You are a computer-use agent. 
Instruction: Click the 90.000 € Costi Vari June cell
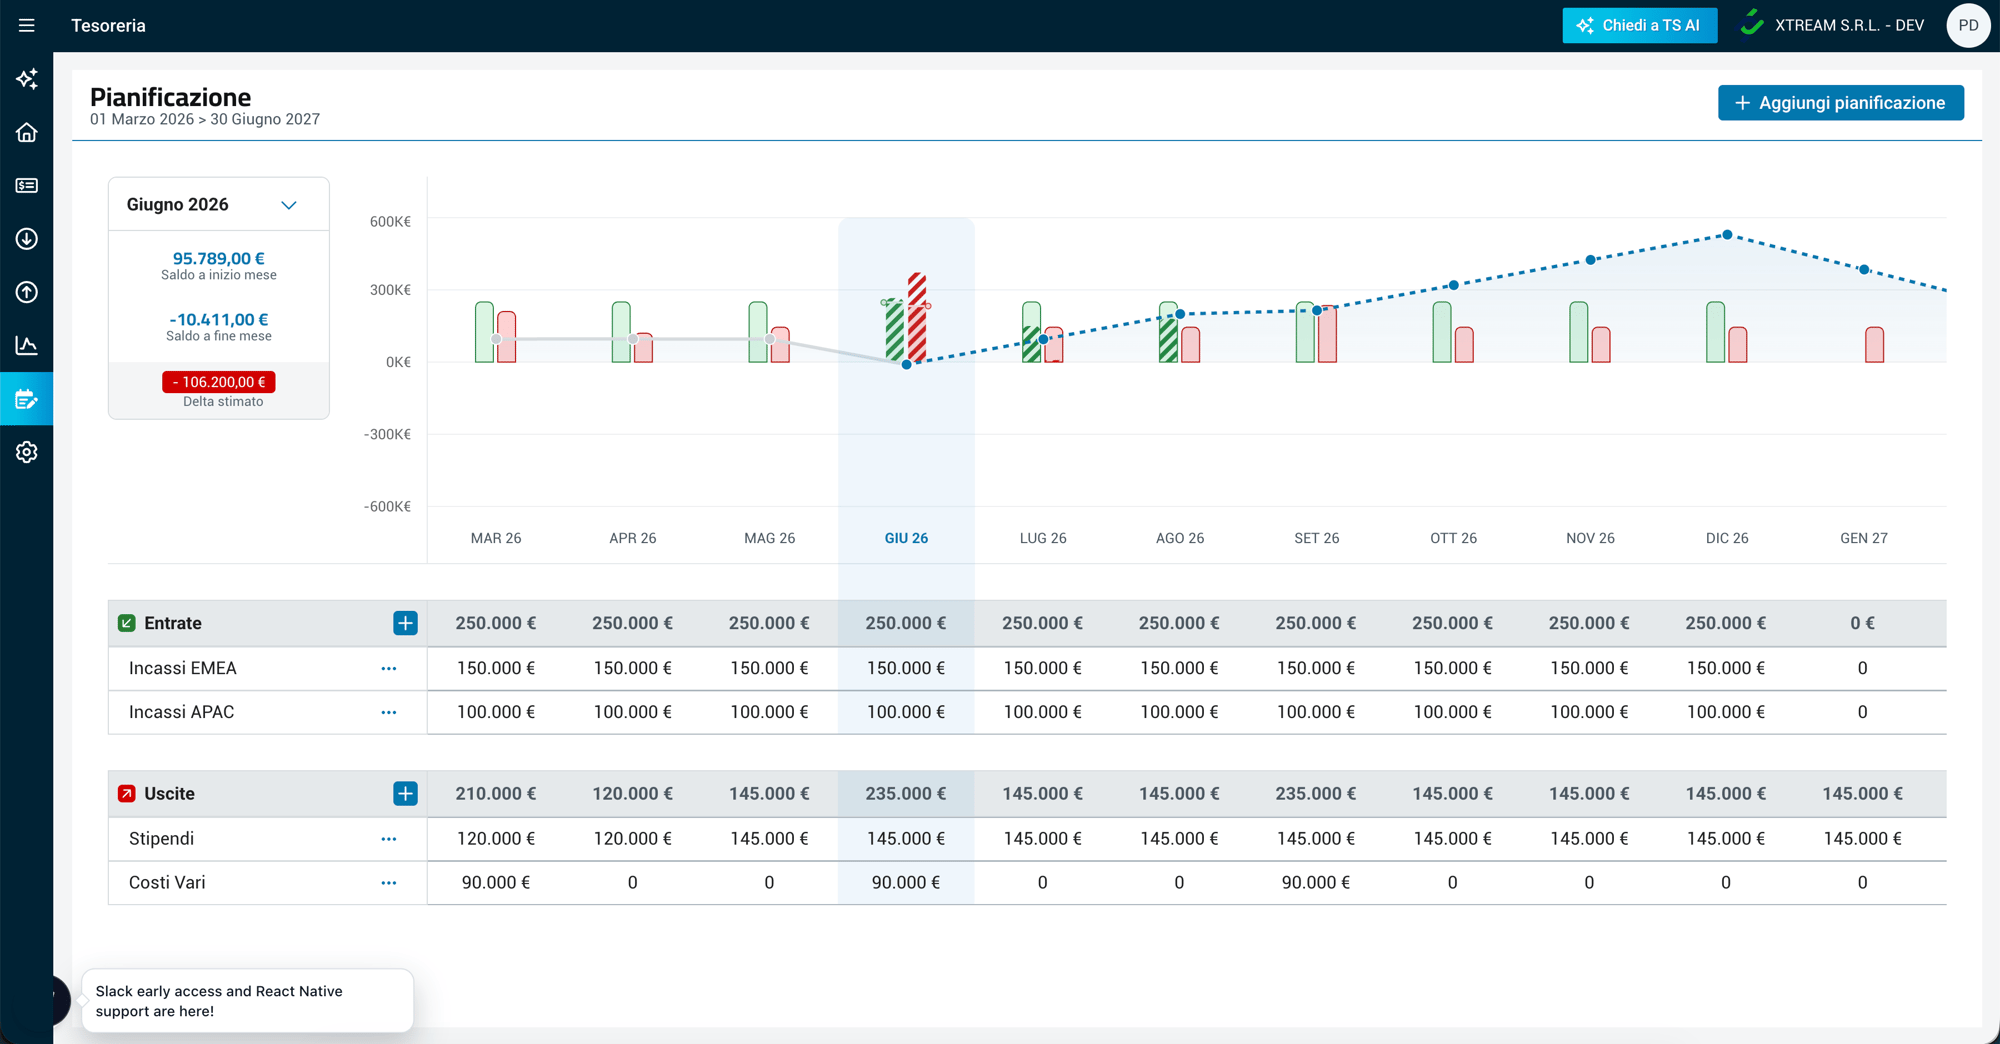(x=906, y=883)
